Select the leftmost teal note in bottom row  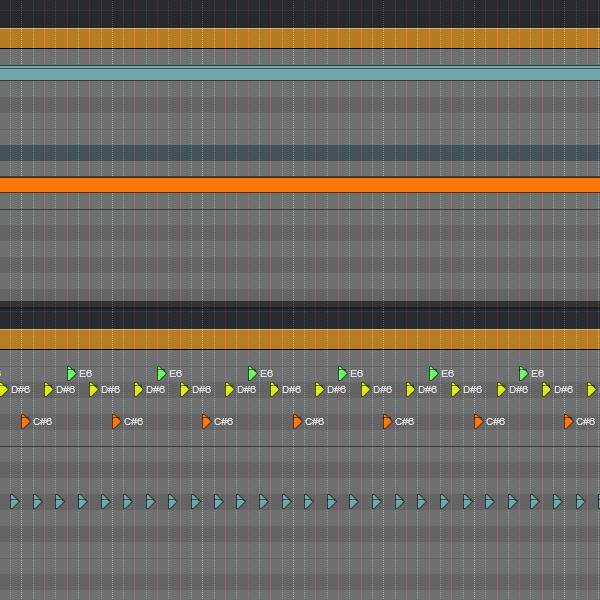click(14, 501)
